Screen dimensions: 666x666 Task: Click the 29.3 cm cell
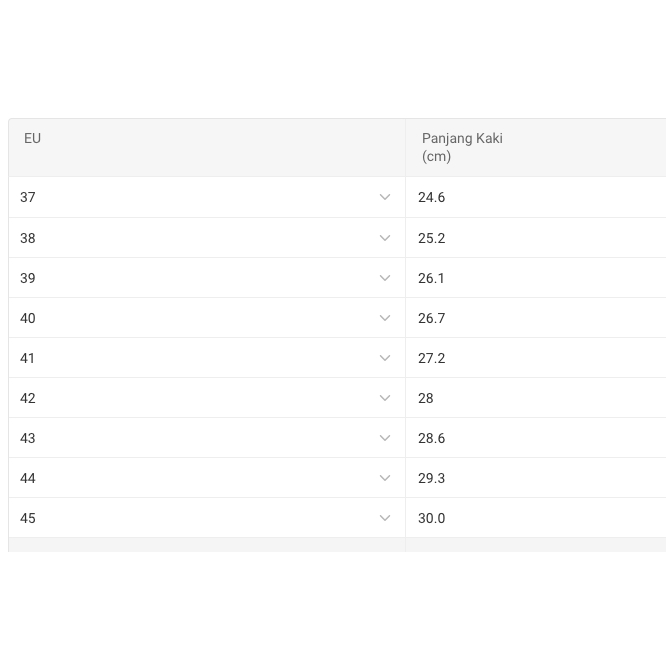(432, 478)
